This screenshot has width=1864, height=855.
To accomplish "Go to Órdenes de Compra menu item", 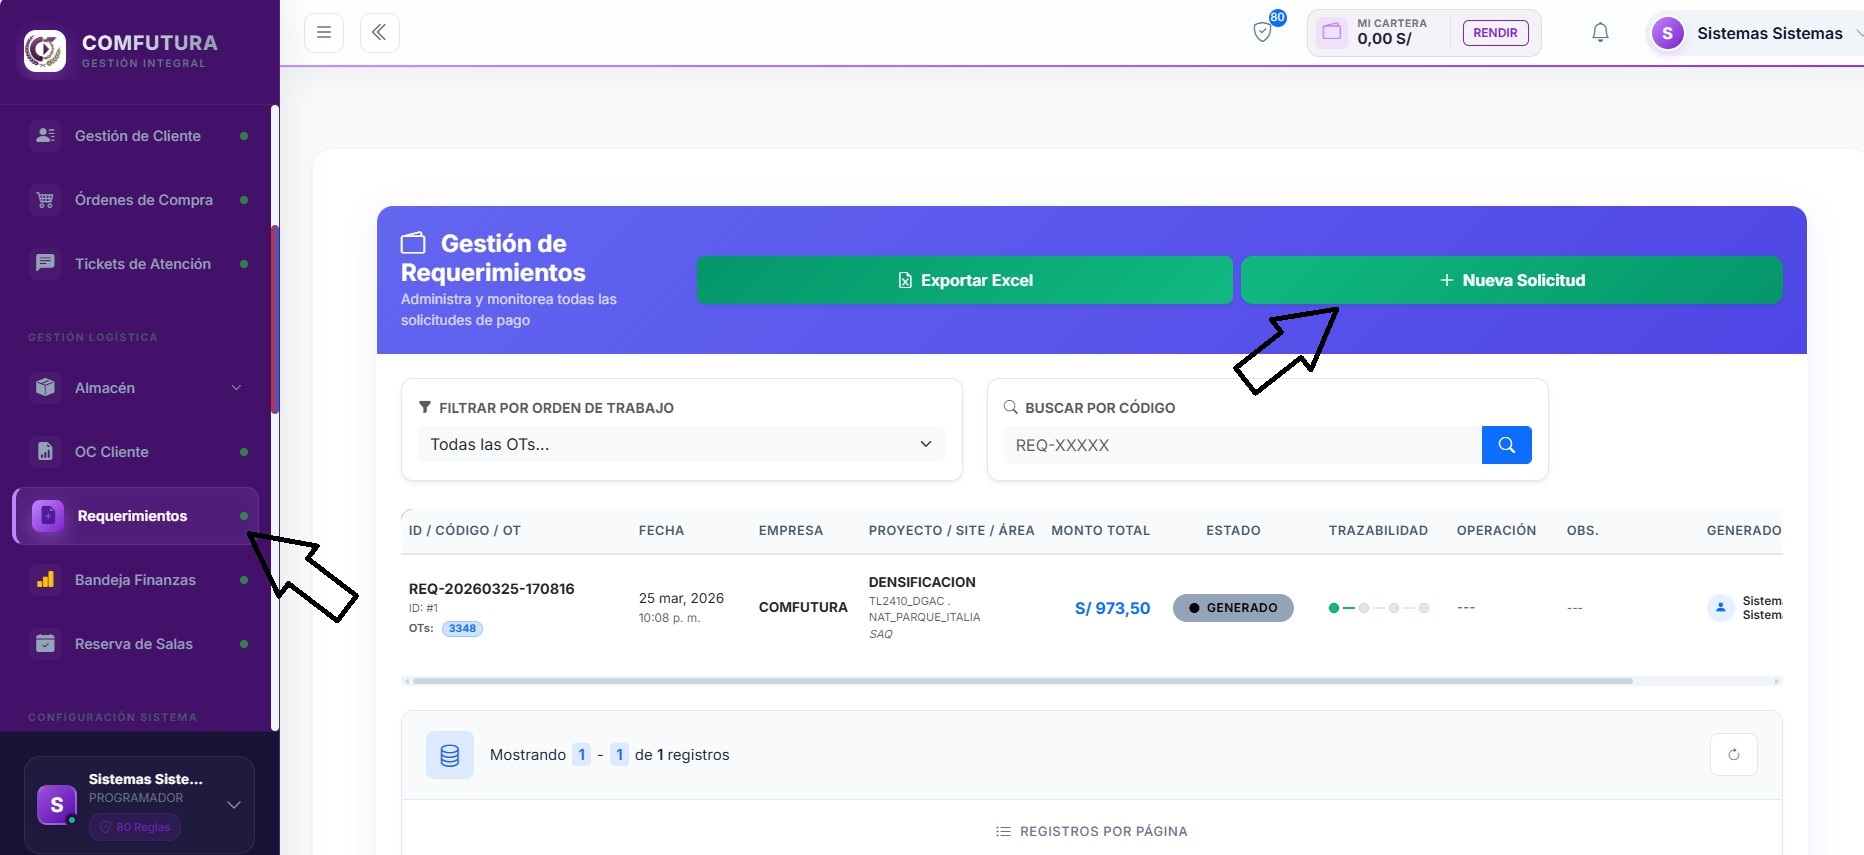I will pos(137,200).
